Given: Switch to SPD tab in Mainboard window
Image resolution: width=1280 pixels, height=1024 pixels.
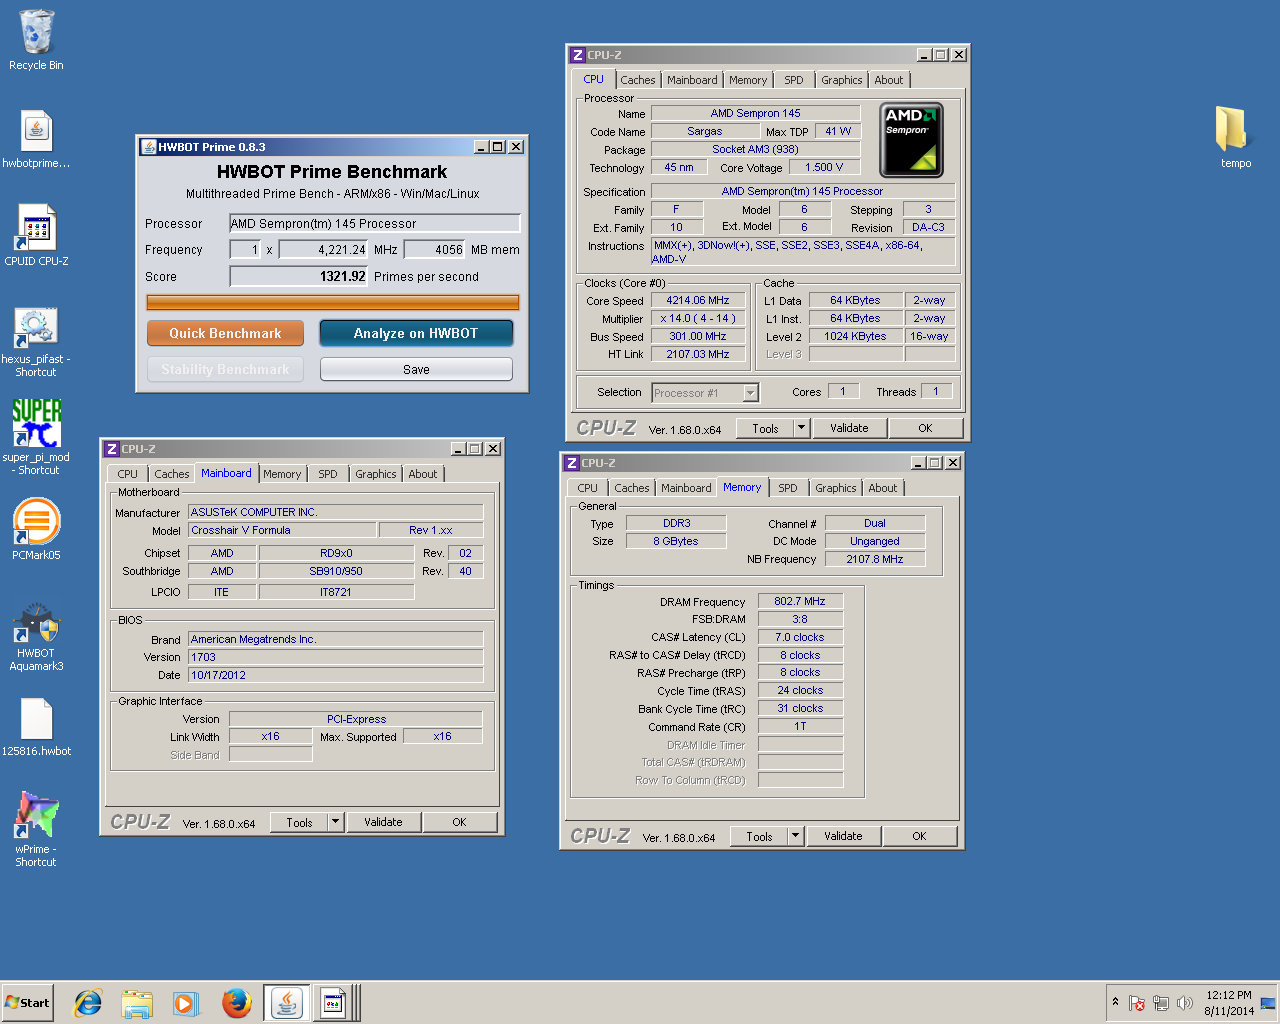Looking at the screenshot, I should coord(328,474).
